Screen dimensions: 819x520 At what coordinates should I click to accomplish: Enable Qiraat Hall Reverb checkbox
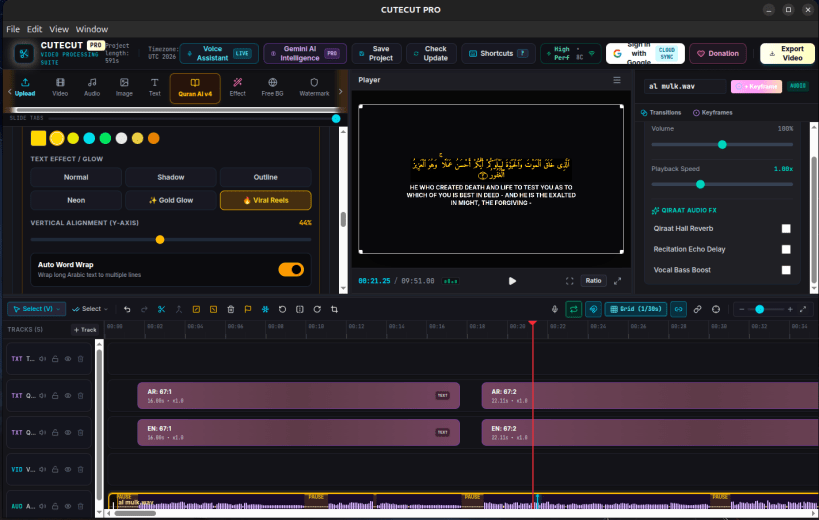[x=786, y=229]
